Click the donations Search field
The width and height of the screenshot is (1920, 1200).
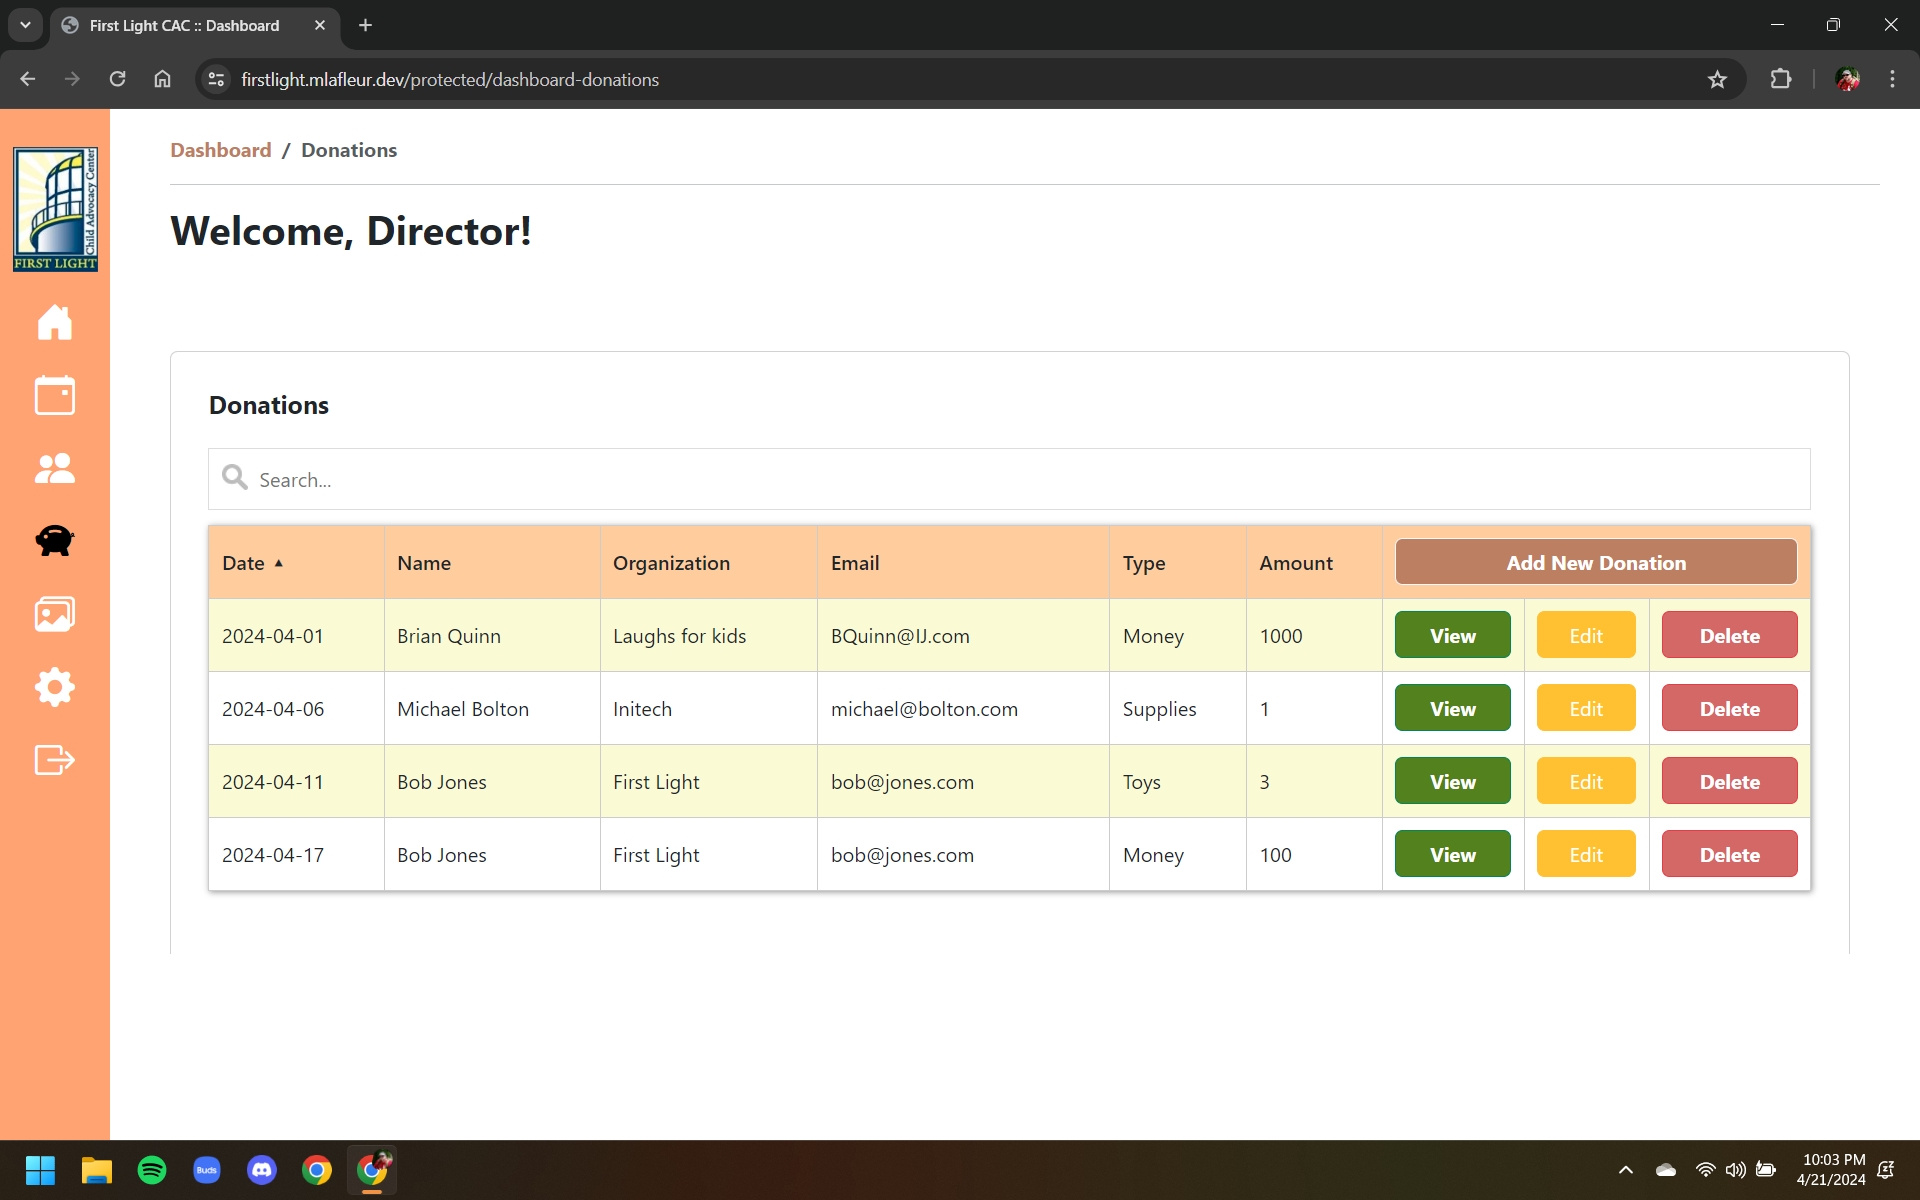click(x=1010, y=480)
